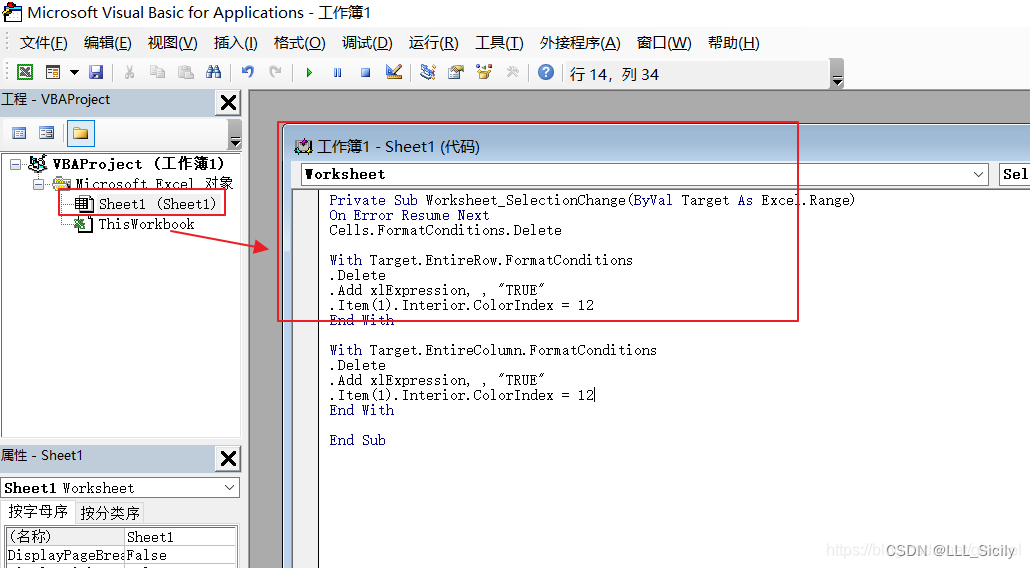Image resolution: width=1030 pixels, height=568 pixels.
Task: Open the Worksheet object dropdown in code window
Action: point(978,175)
